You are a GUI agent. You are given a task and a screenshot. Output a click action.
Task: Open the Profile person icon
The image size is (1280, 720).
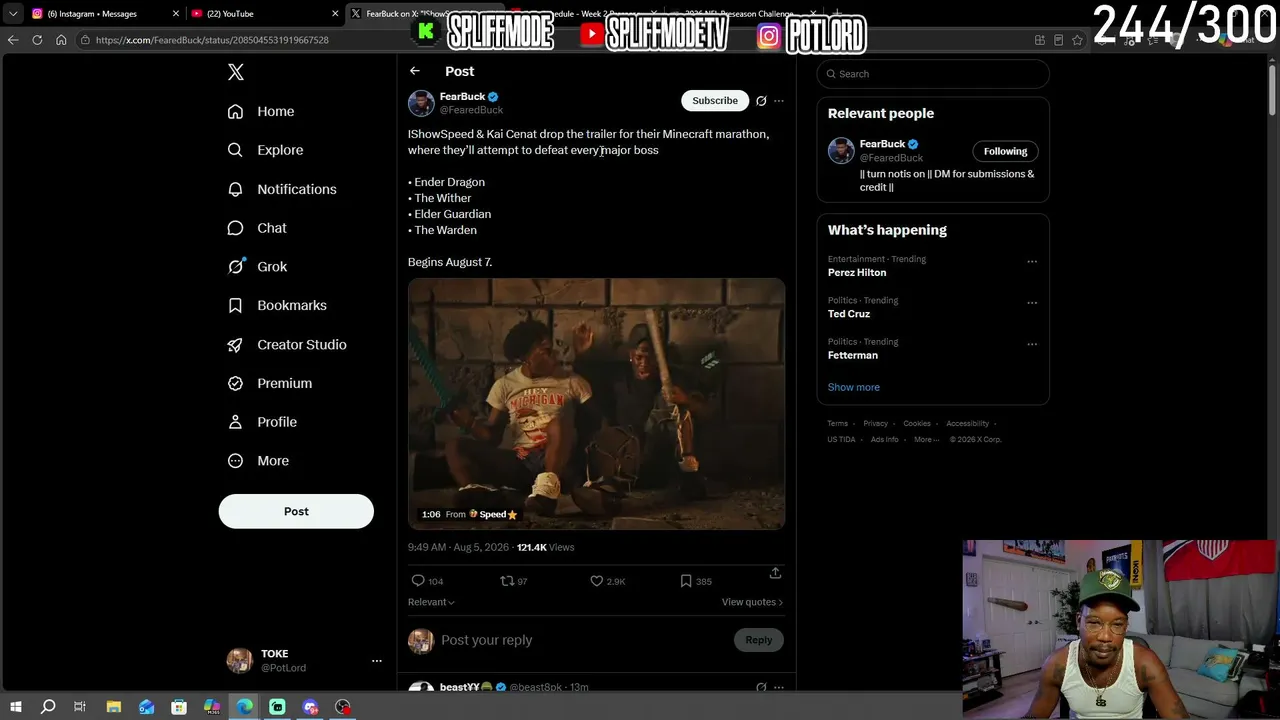235,422
